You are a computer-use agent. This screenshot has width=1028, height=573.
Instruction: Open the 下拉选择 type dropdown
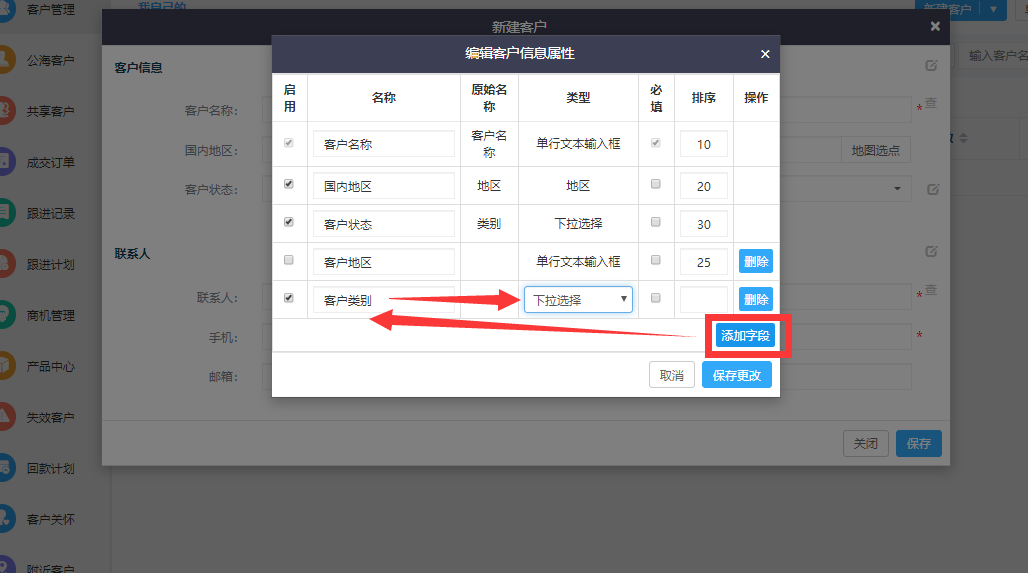[578, 300]
